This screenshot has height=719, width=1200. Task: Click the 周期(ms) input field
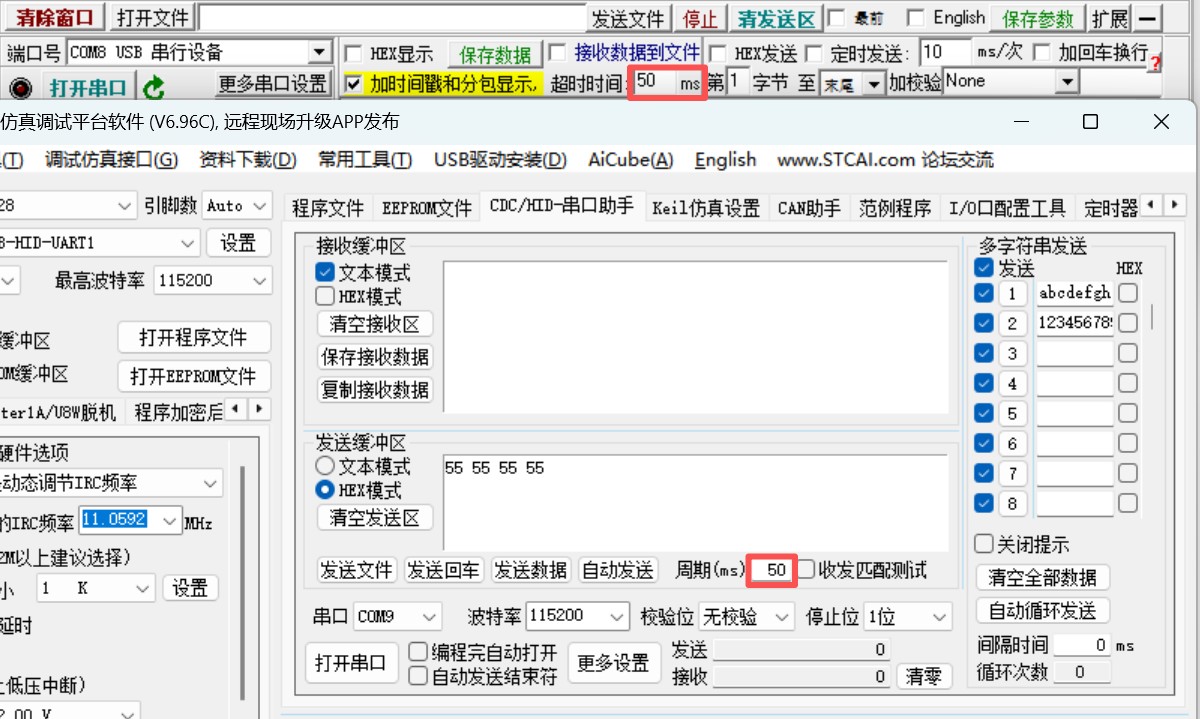click(x=772, y=571)
